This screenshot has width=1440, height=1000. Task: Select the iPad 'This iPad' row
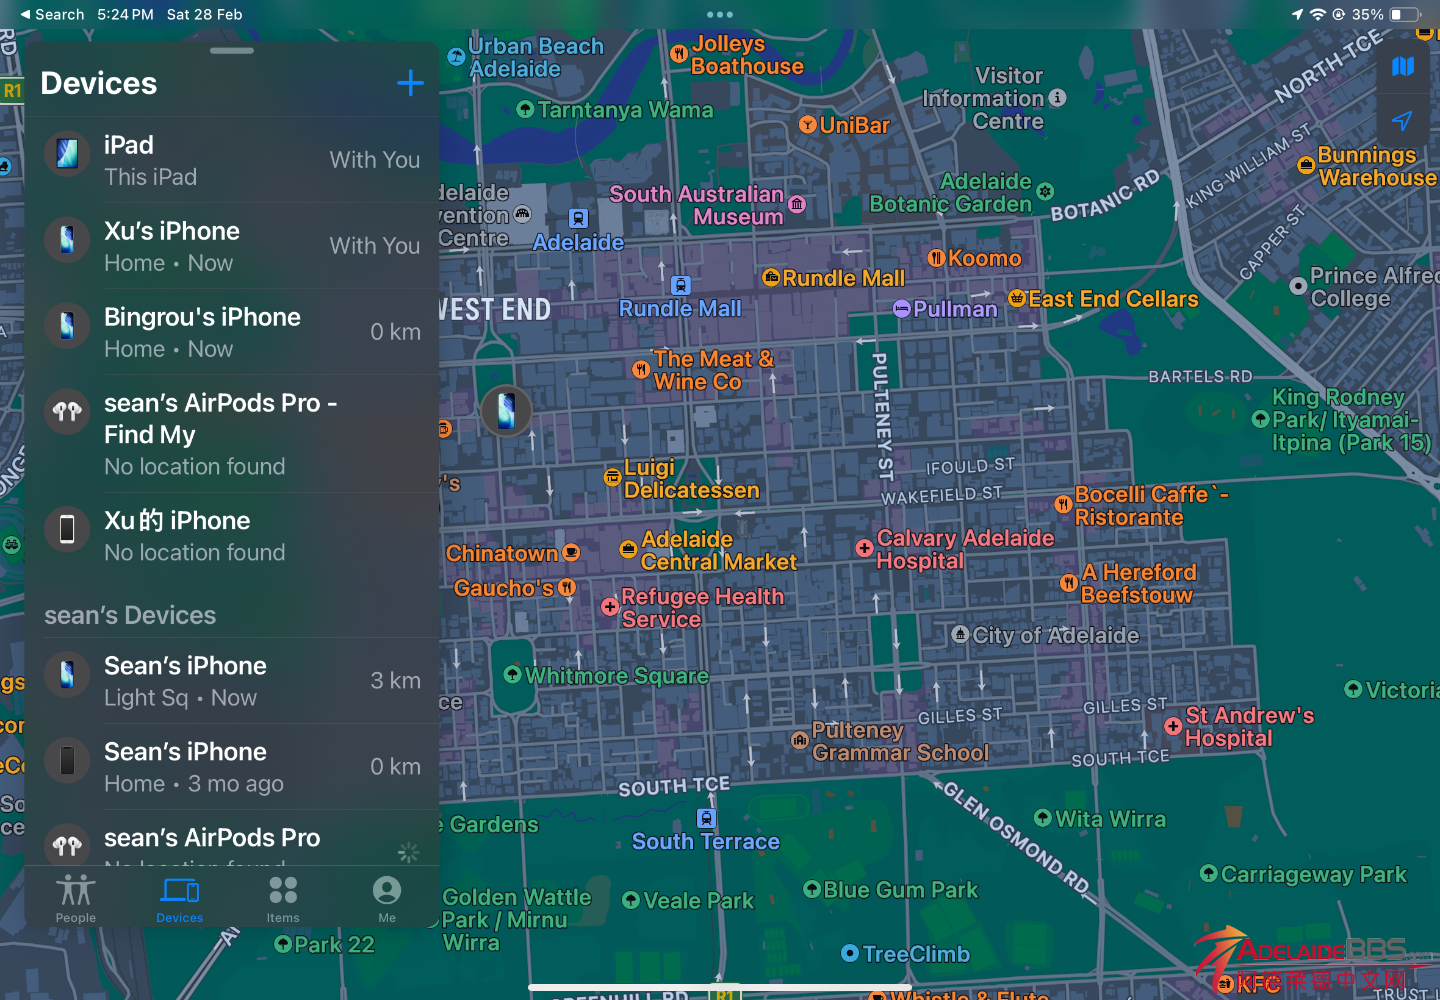pos(232,160)
